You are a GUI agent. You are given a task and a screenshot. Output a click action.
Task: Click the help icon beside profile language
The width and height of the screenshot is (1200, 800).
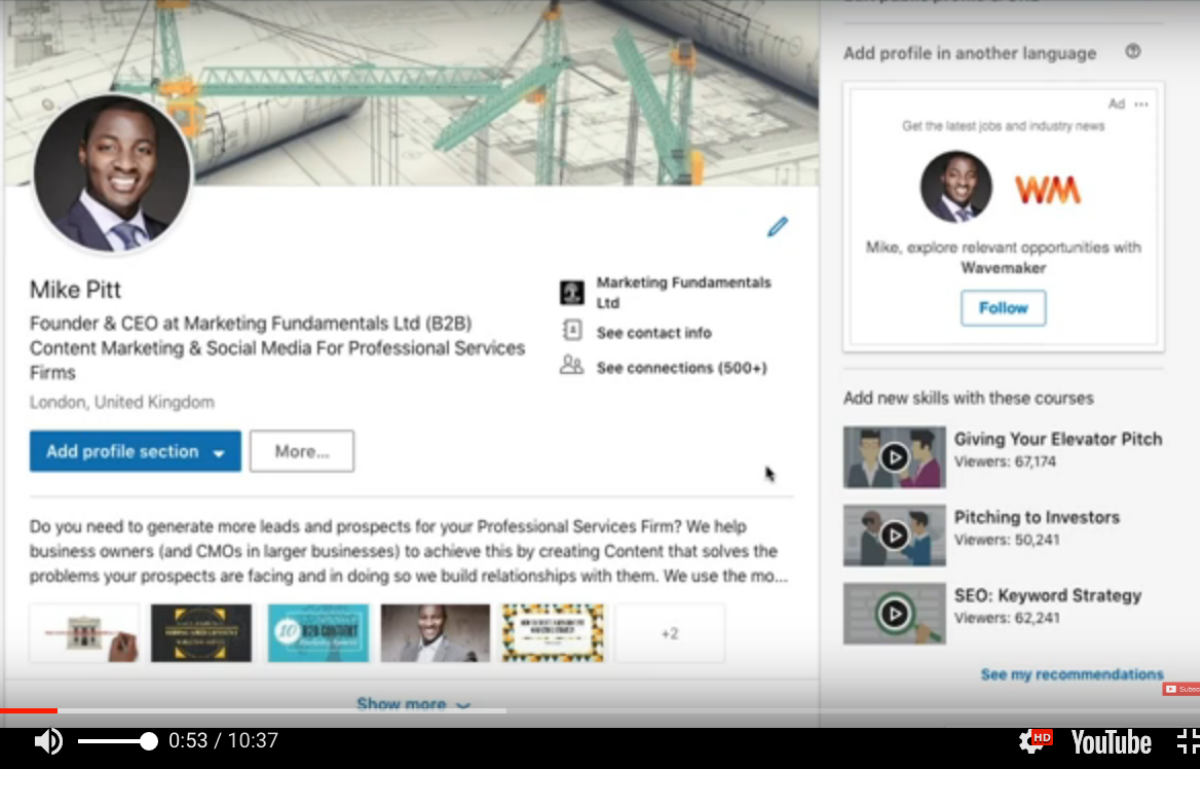[x=1132, y=52]
